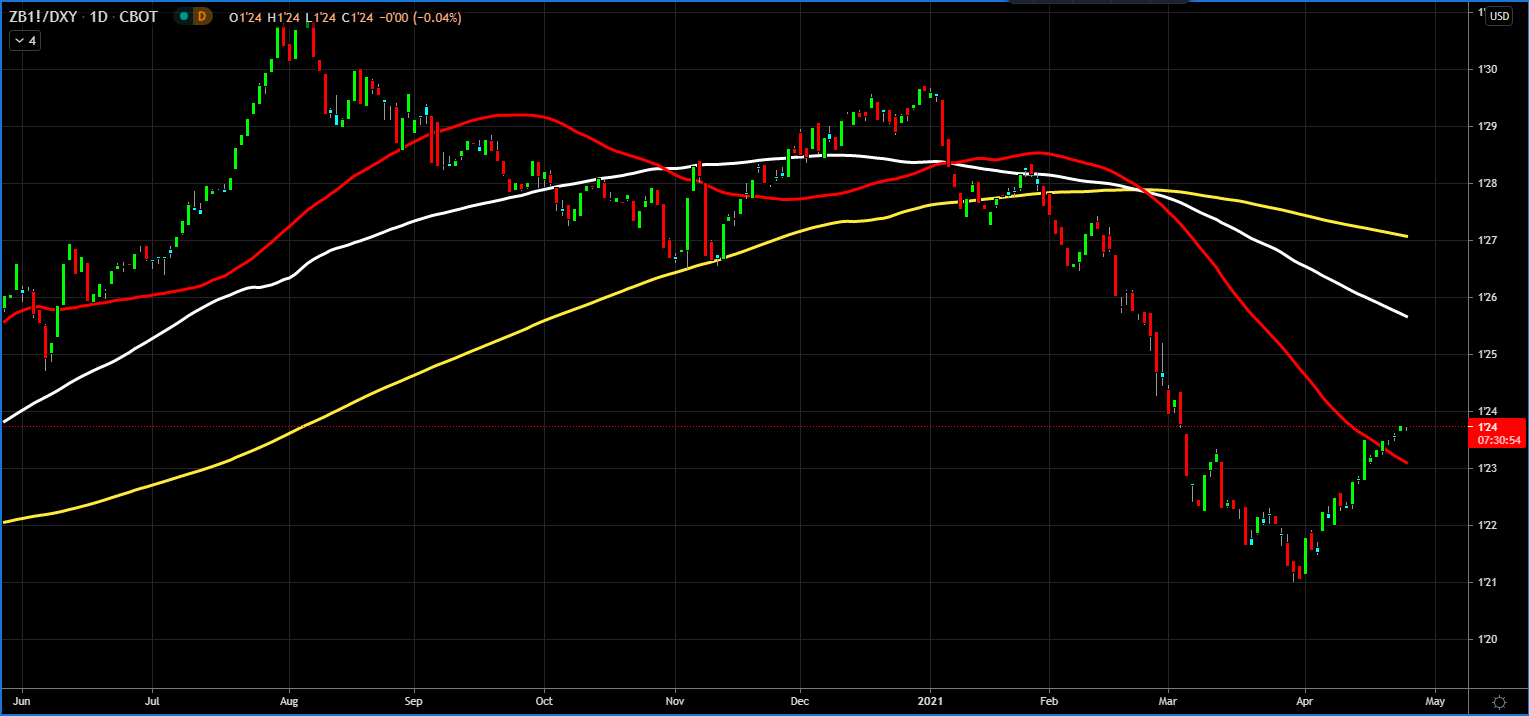The width and height of the screenshot is (1529, 716).
Task: Click the 2021 label on time axis
Action: (x=931, y=701)
